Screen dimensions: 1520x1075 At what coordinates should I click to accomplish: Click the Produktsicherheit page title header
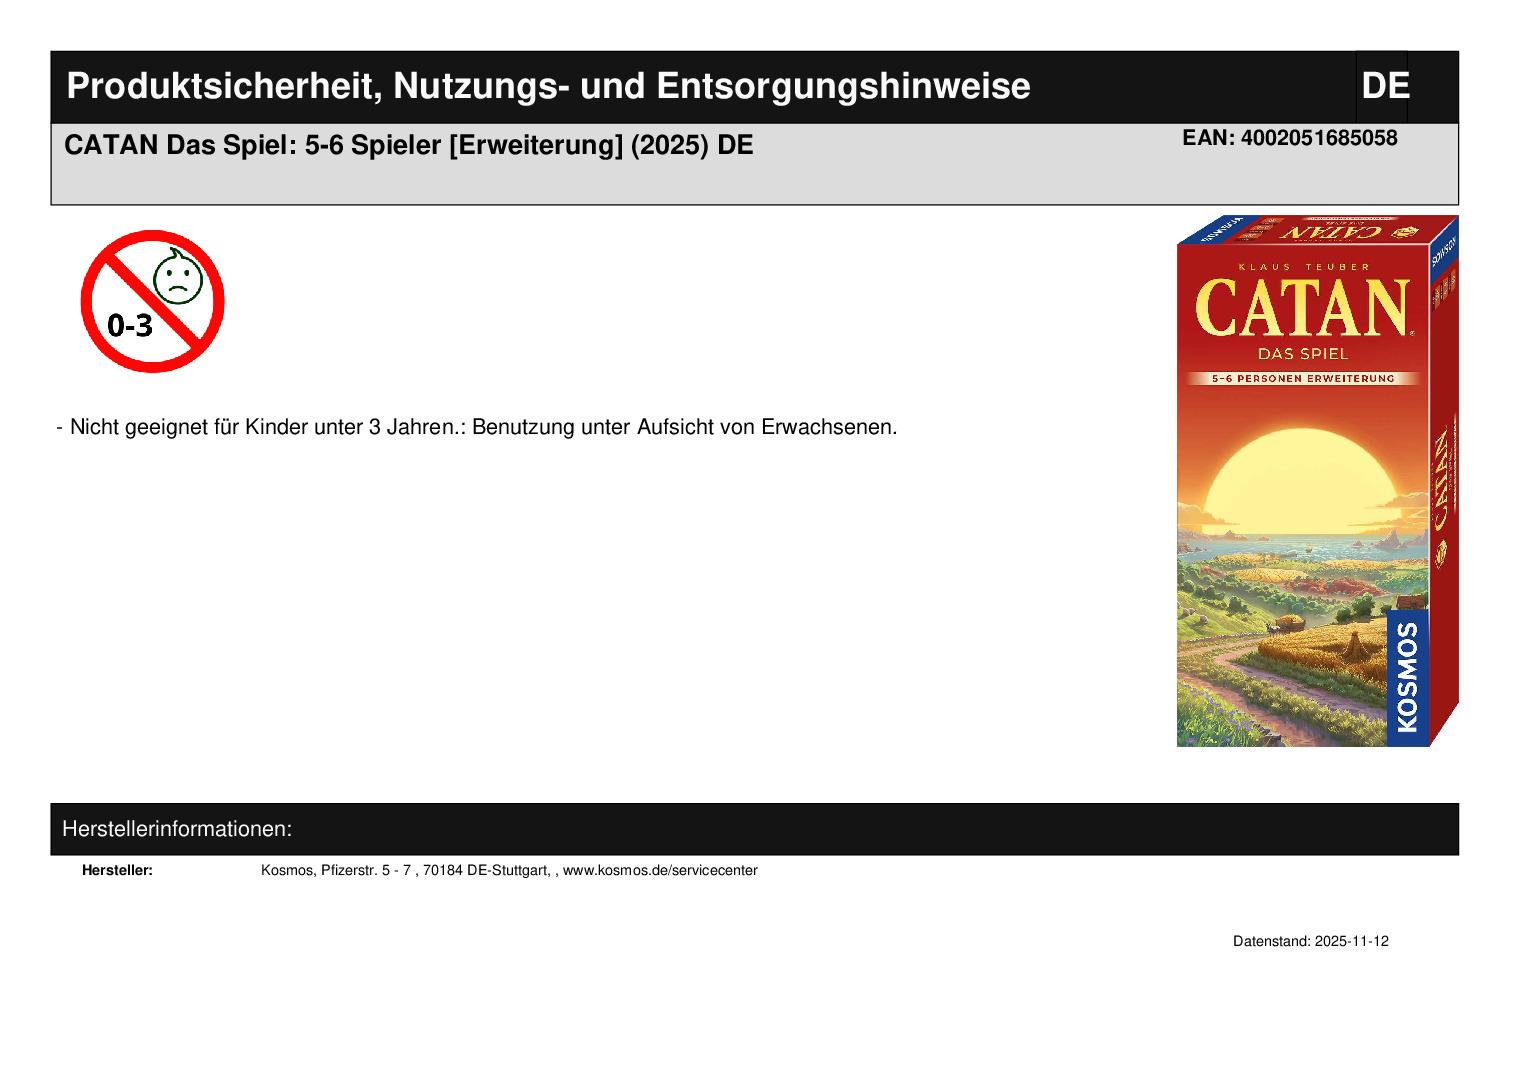pos(548,87)
